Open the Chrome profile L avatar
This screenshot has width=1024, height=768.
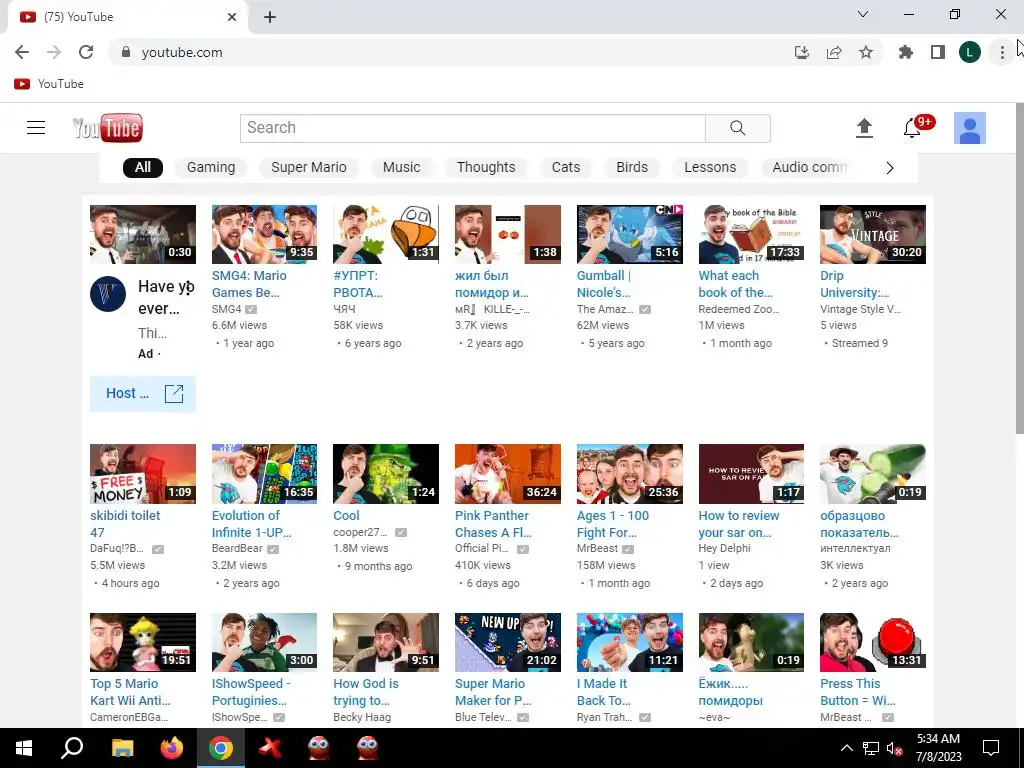(970, 52)
